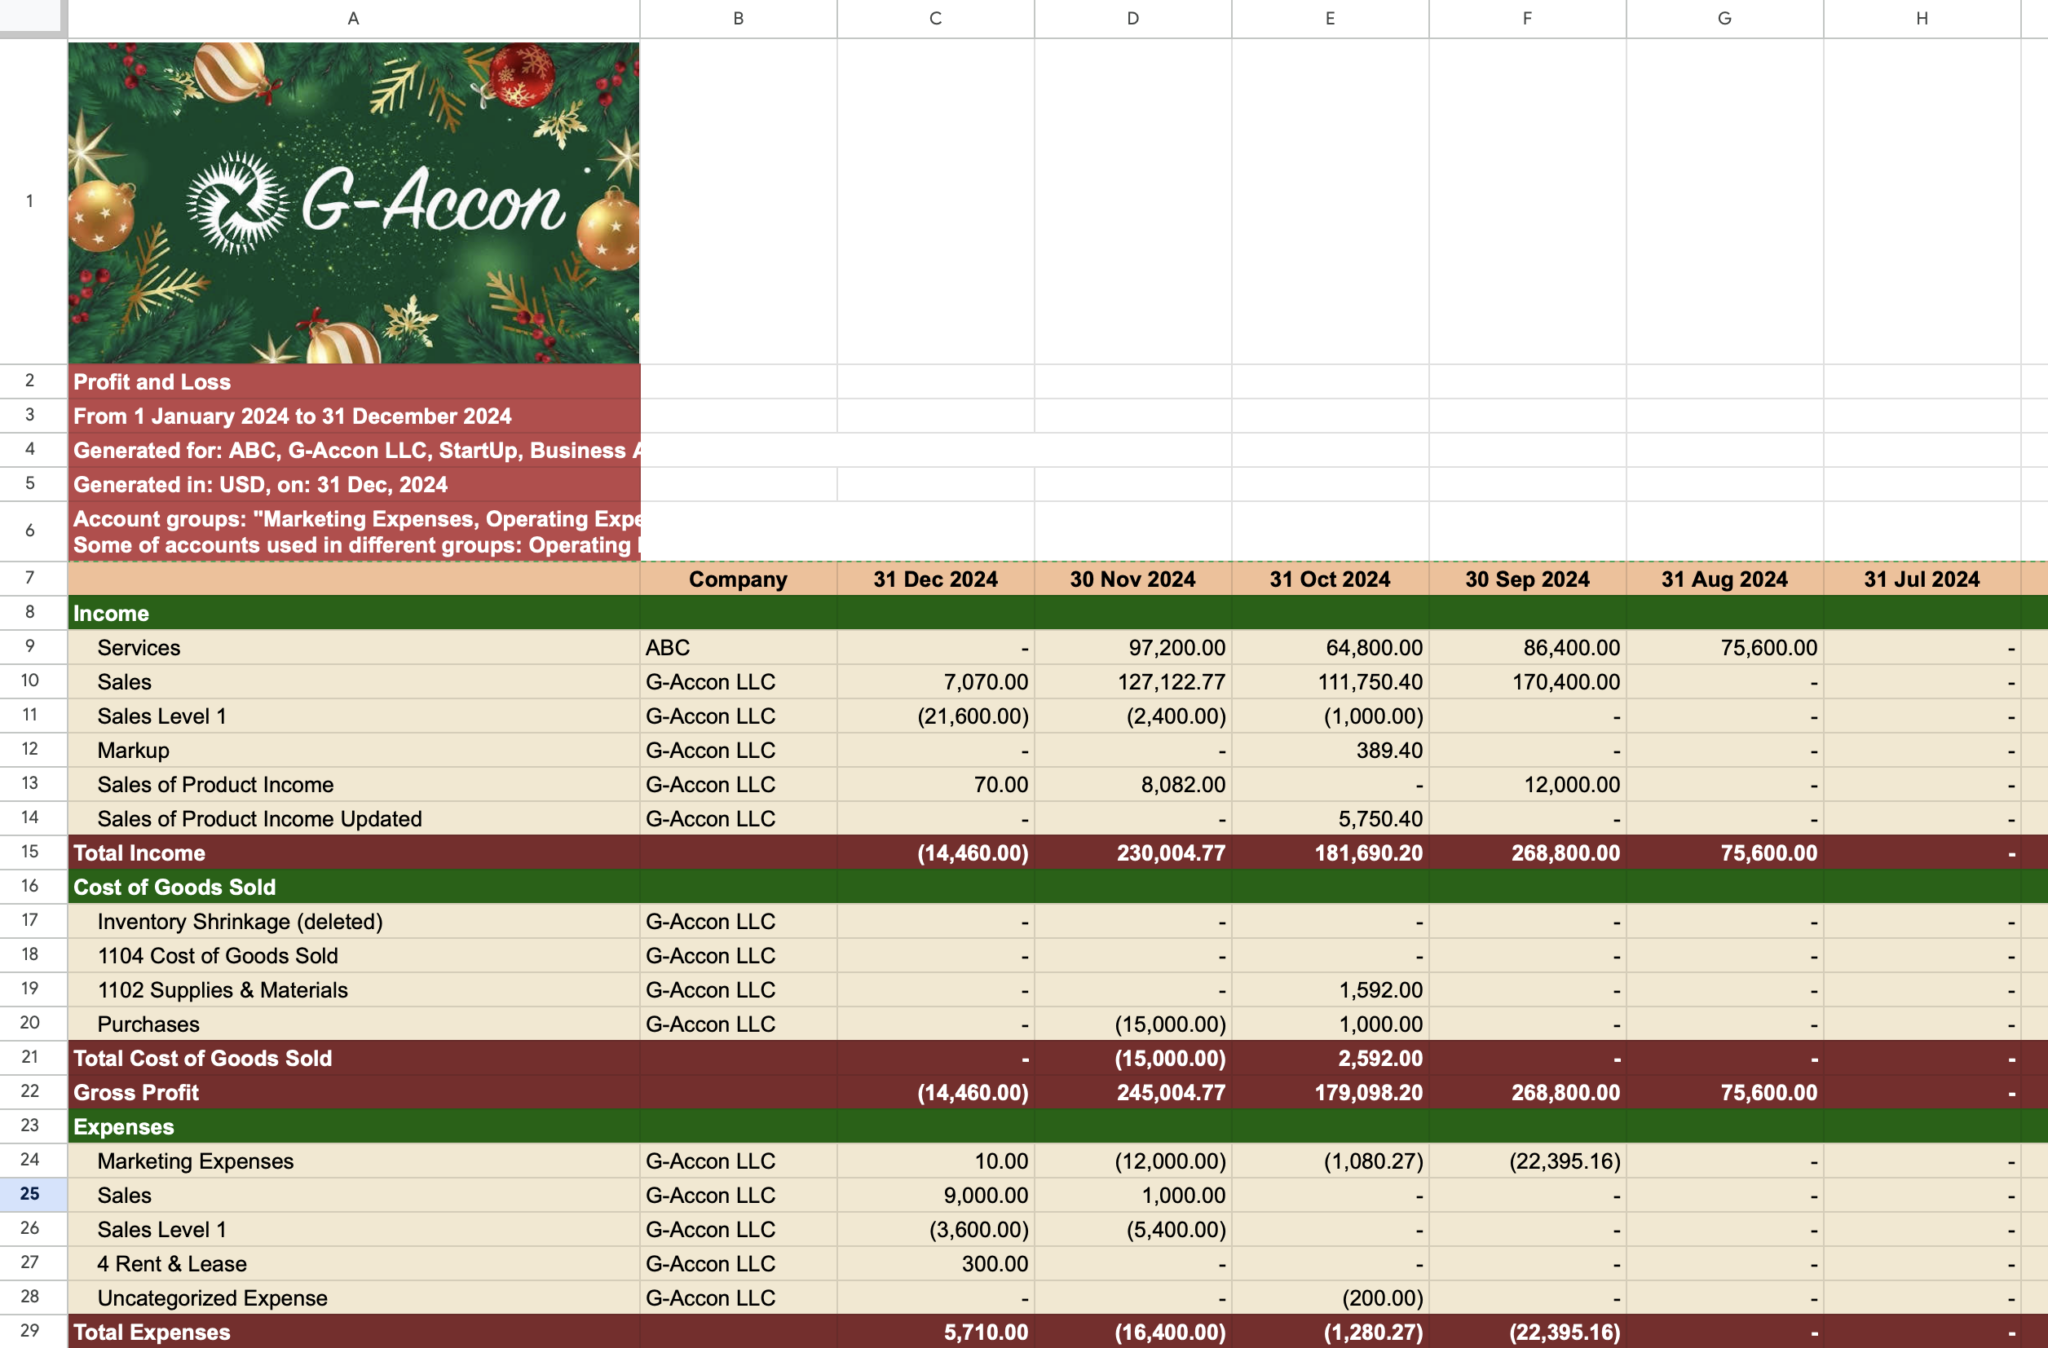Click '1102 Supplies & Materials' cell
This screenshot has height=1348, width=2048.
click(354, 989)
